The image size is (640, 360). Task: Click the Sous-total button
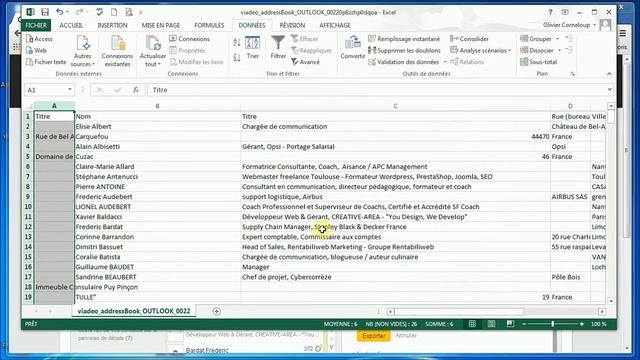click(538, 62)
